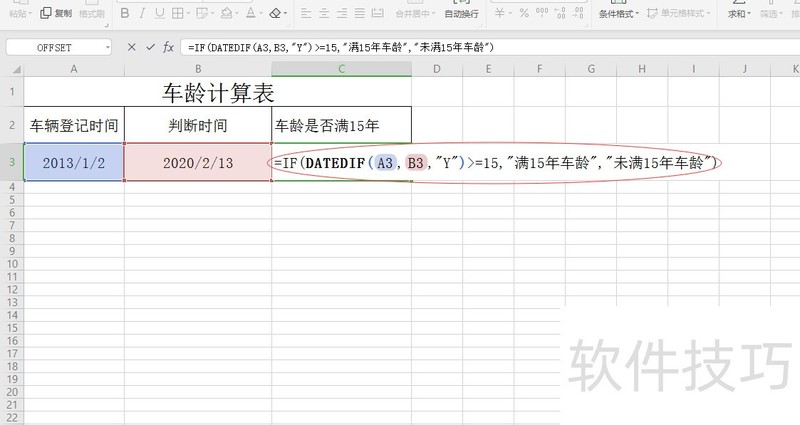Open Sum (求和) dropdown
Screen dimensions: 800x425
[739, 14]
